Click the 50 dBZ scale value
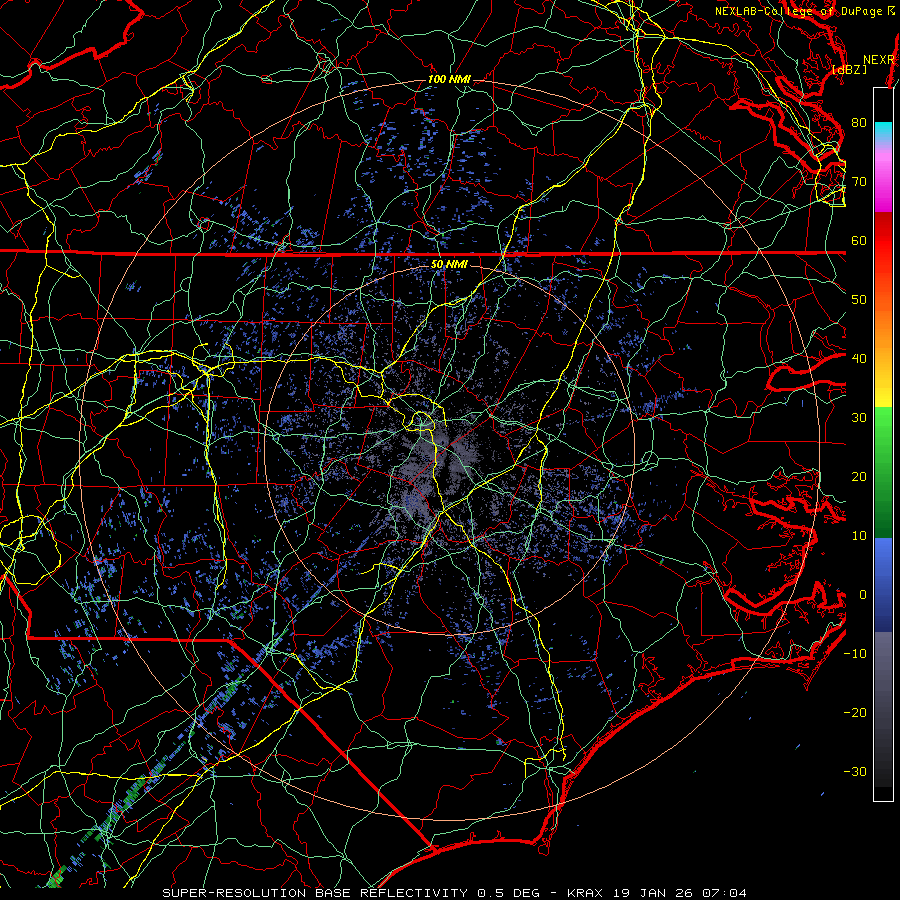Screen dimensions: 900x900 click(859, 300)
